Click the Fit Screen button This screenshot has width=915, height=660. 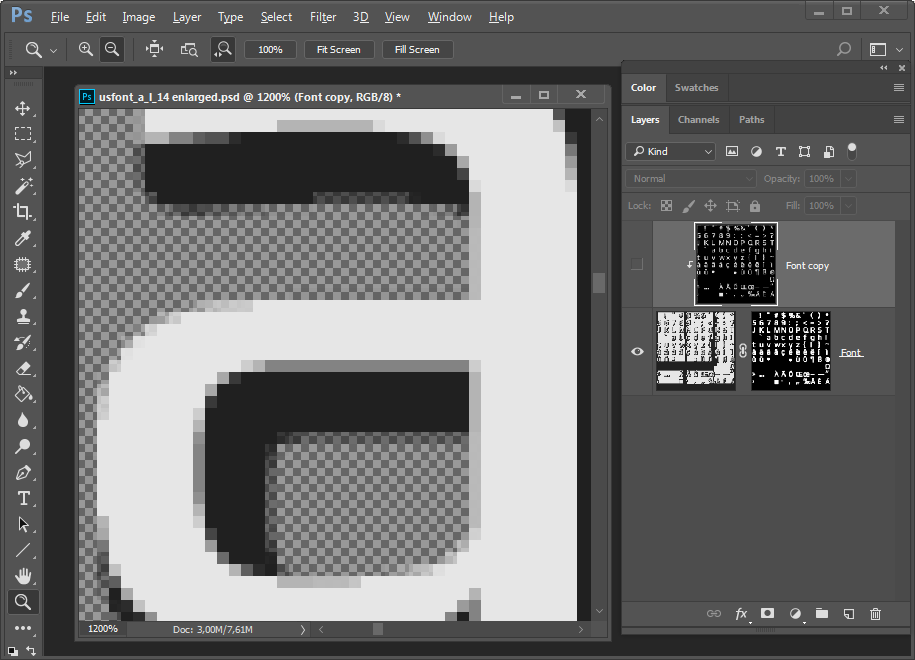pyautogui.click(x=338, y=50)
